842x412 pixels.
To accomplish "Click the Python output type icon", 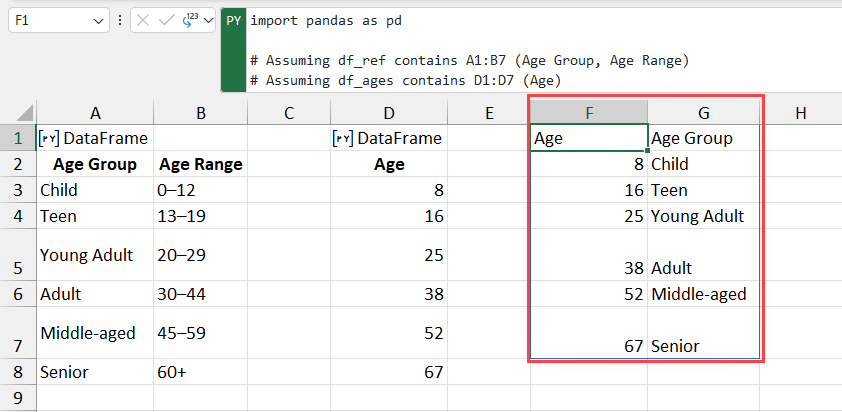I will 190,21.
